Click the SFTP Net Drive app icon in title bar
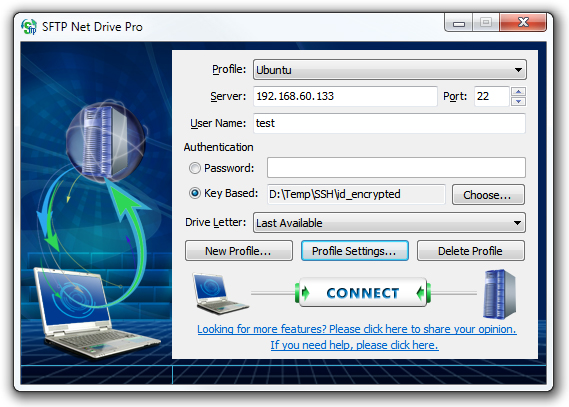 [29, 26]
